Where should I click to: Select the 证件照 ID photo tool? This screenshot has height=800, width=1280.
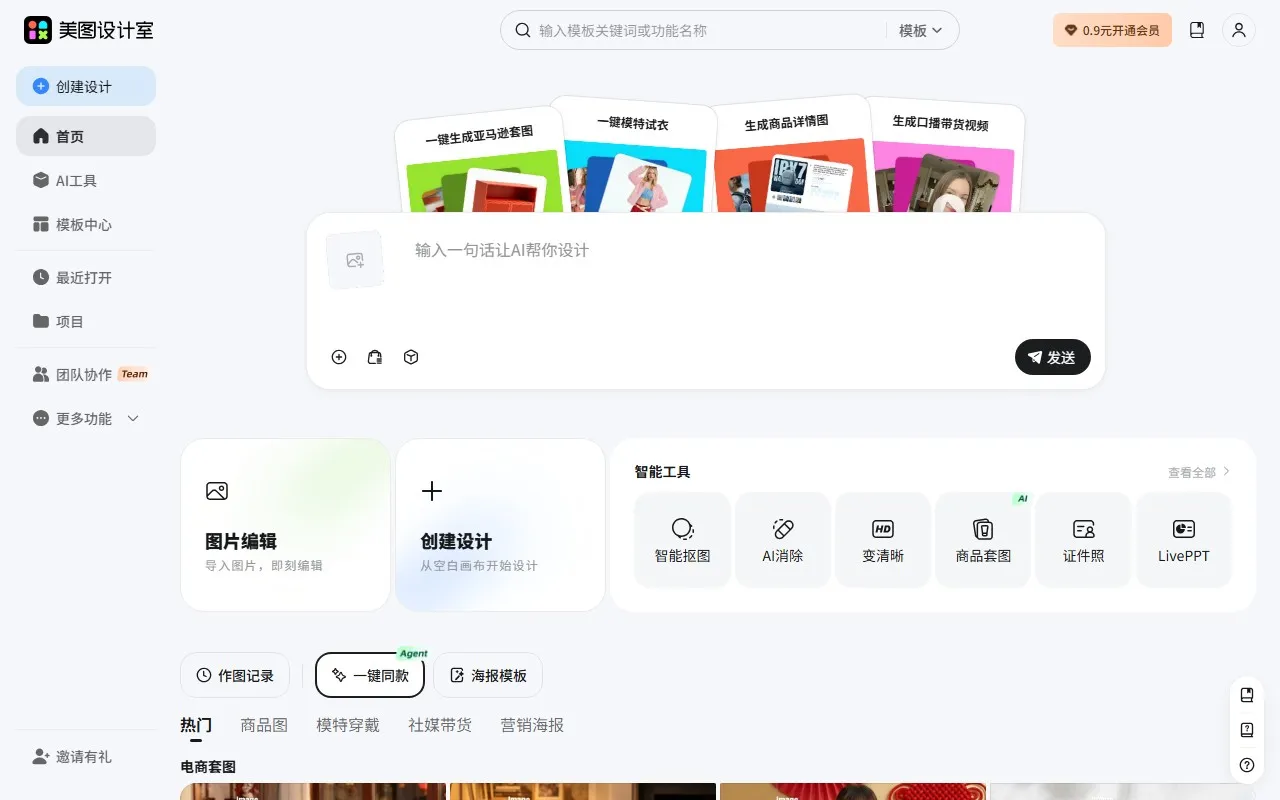1082,538
